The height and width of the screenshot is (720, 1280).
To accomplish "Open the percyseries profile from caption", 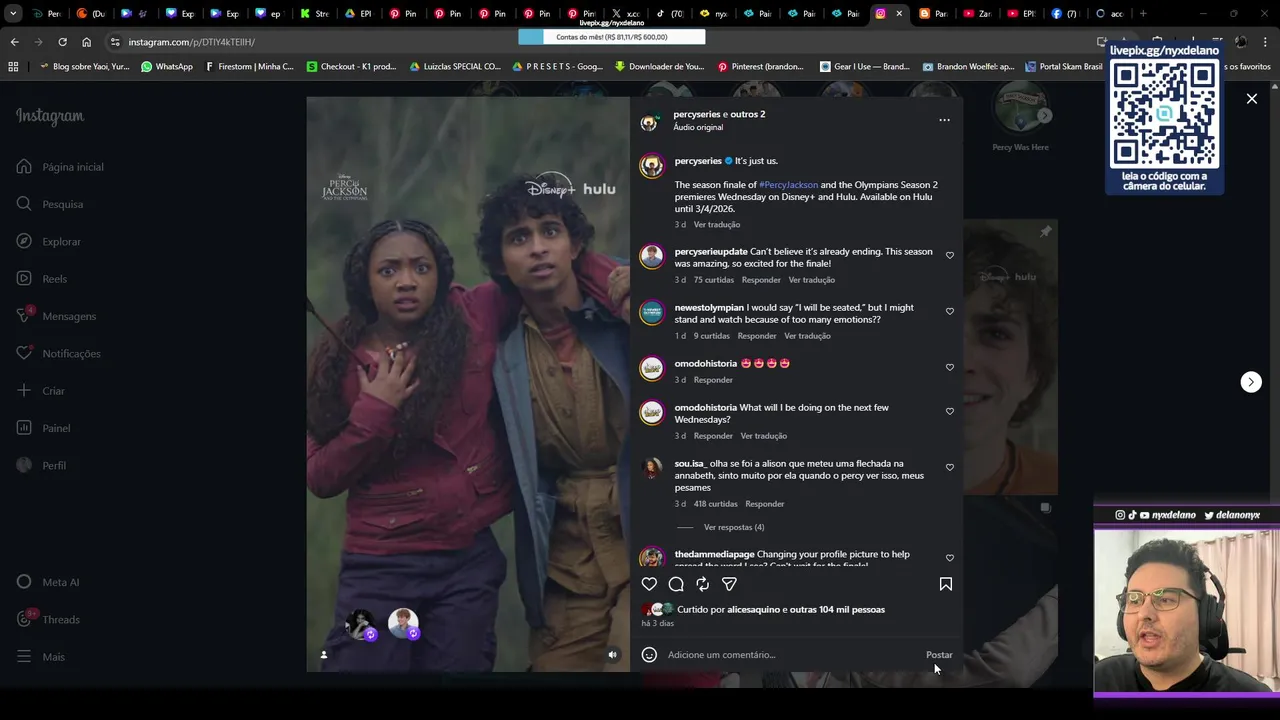I will tap(698, 161).
